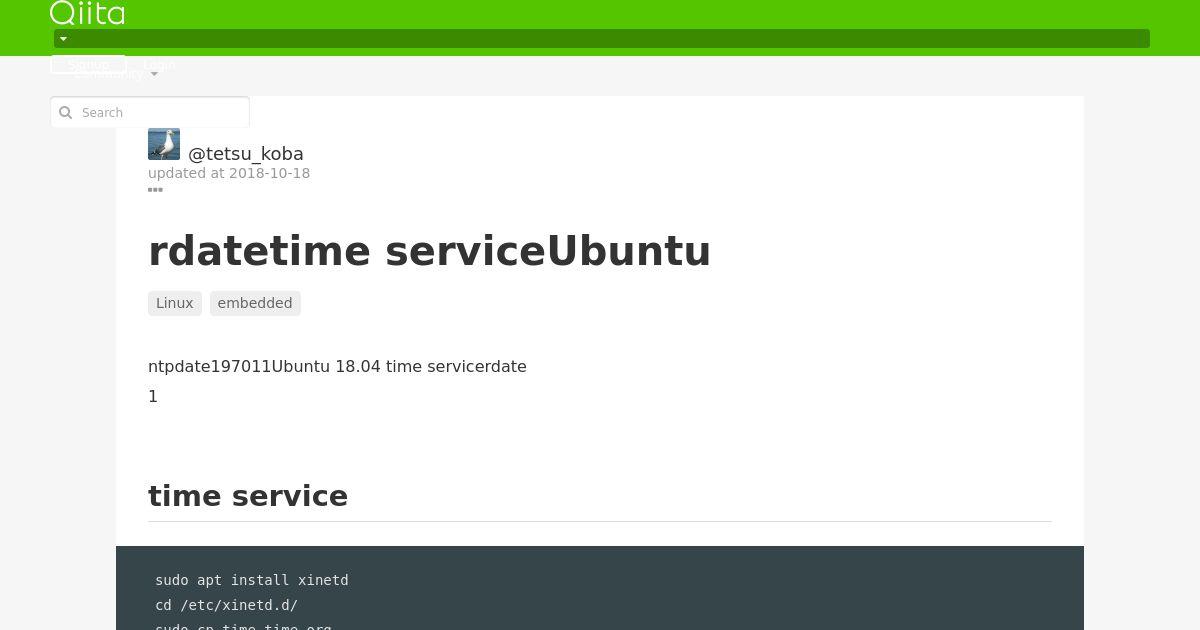Screen dimensions: 1200x630
Task: Click the updated at 2018-10-18 text
Action: click(x=229, y=173)
